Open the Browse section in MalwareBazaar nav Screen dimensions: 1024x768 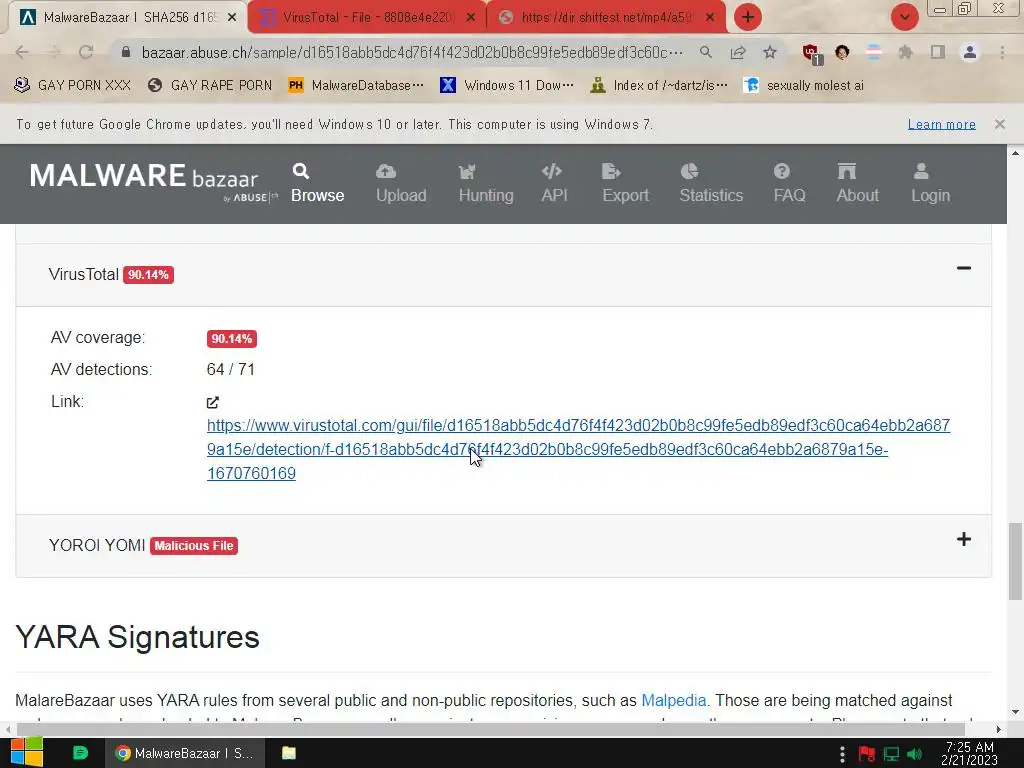click(317, 184)
